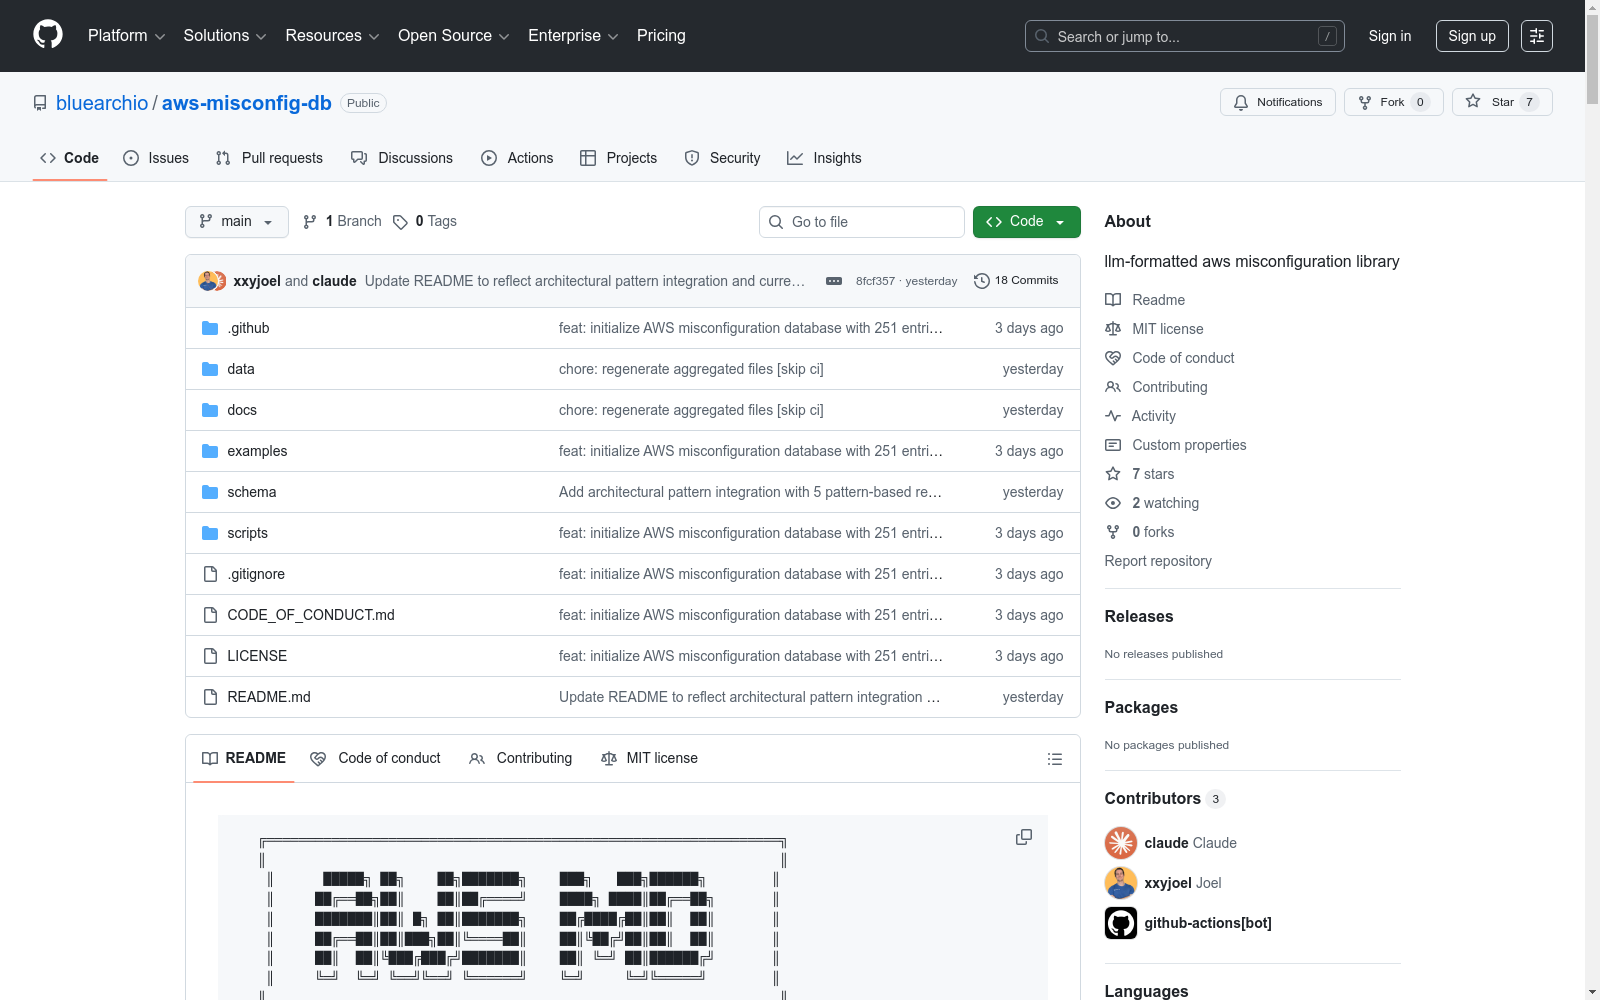Click the github-actions bot avatar
The height and width of the screenshot is (1000, 1600).
1121,923
